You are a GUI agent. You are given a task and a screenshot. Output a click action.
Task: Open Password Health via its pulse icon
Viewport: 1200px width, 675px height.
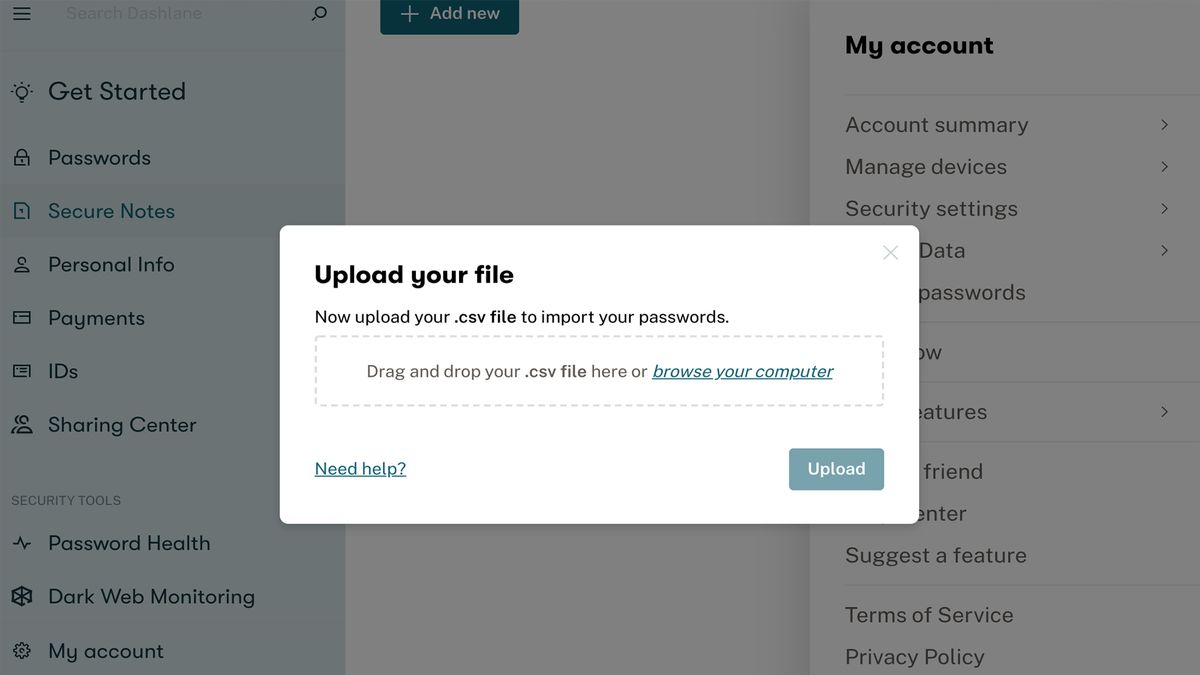pyautogui.click(x=22, y=543)
